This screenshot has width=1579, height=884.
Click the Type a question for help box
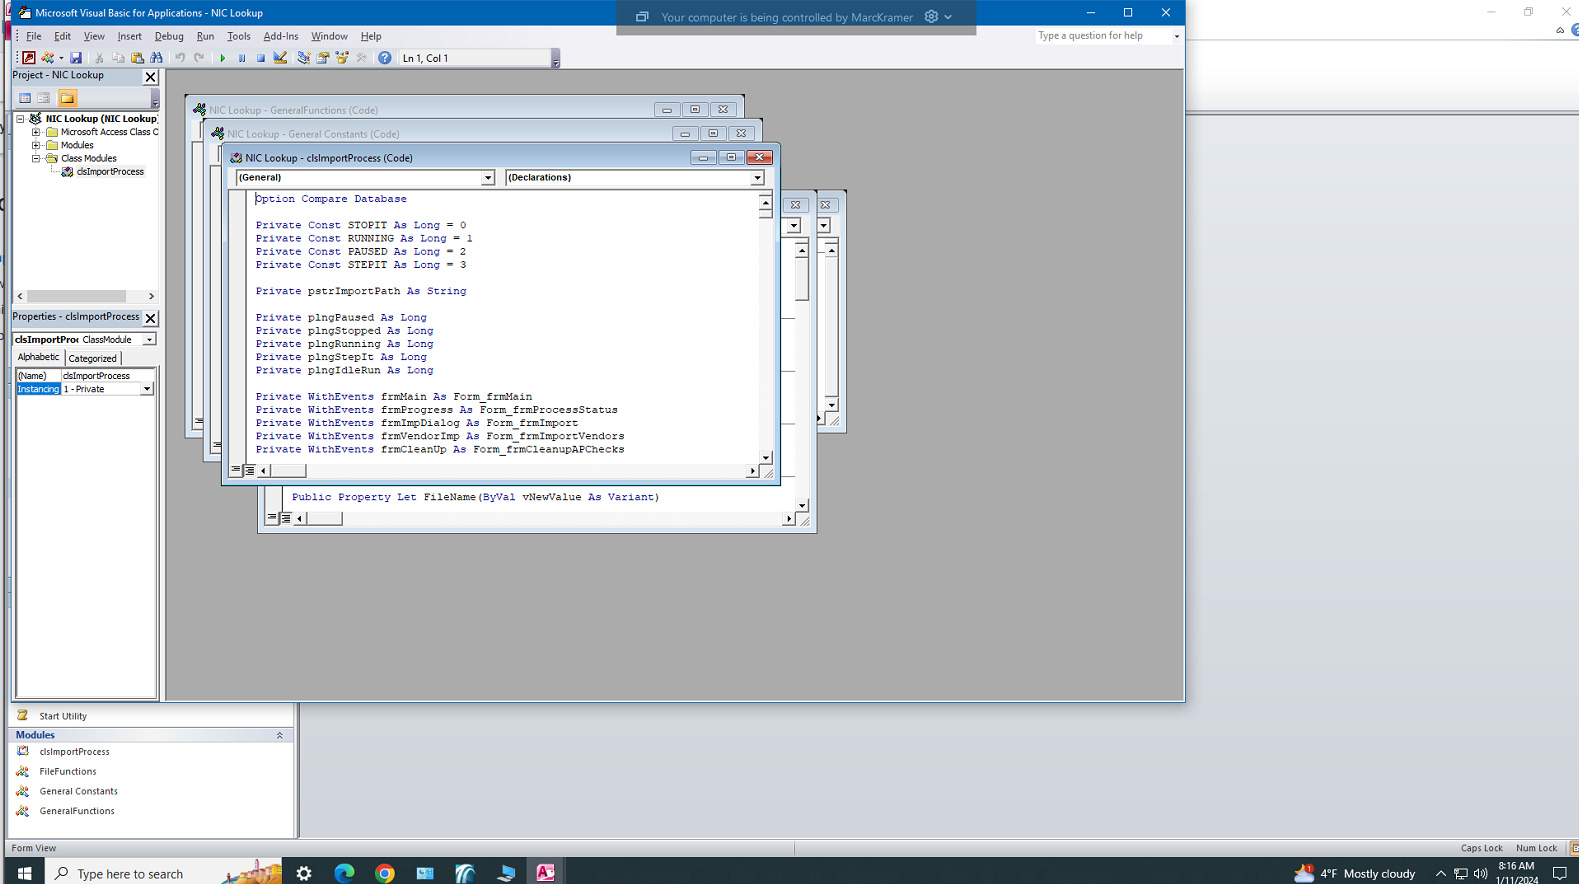(x=1102, y=36)
